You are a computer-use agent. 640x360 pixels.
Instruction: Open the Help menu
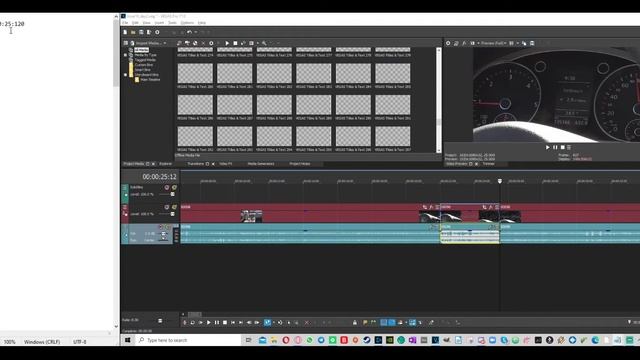tap(202, 23)
